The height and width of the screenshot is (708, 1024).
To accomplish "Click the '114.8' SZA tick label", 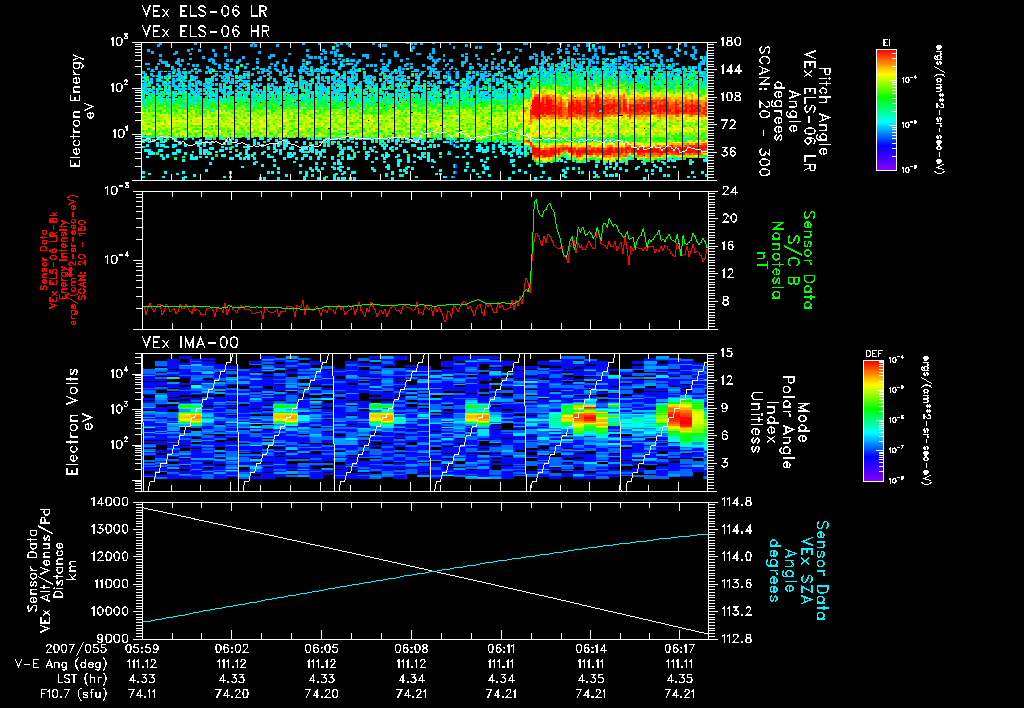I will 735,502.
